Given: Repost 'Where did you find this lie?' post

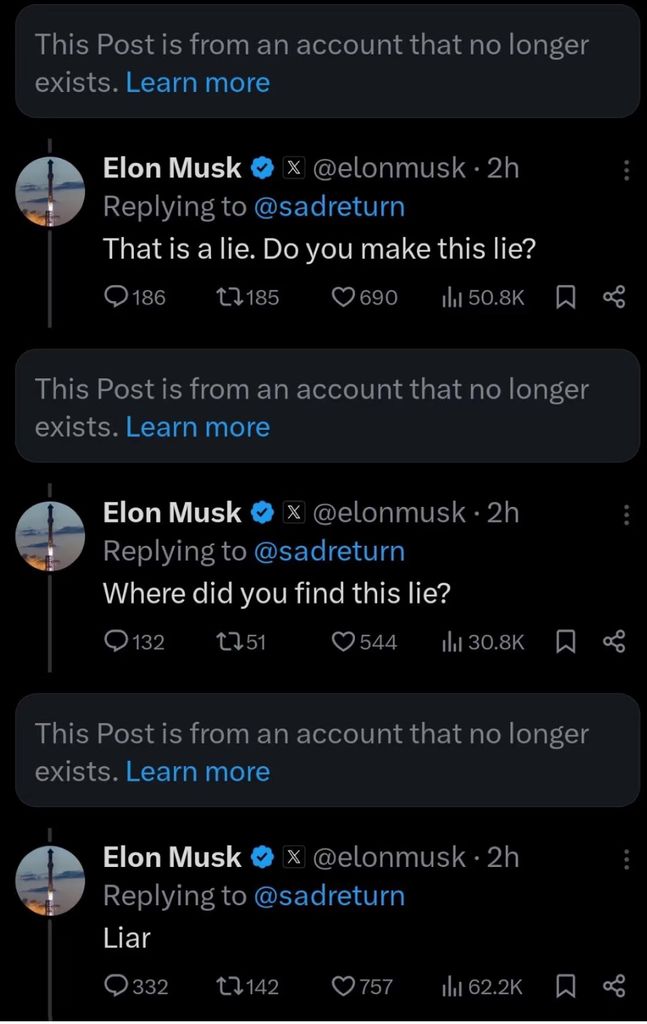Looking at the screenshot, I should (x=231, y=642).
